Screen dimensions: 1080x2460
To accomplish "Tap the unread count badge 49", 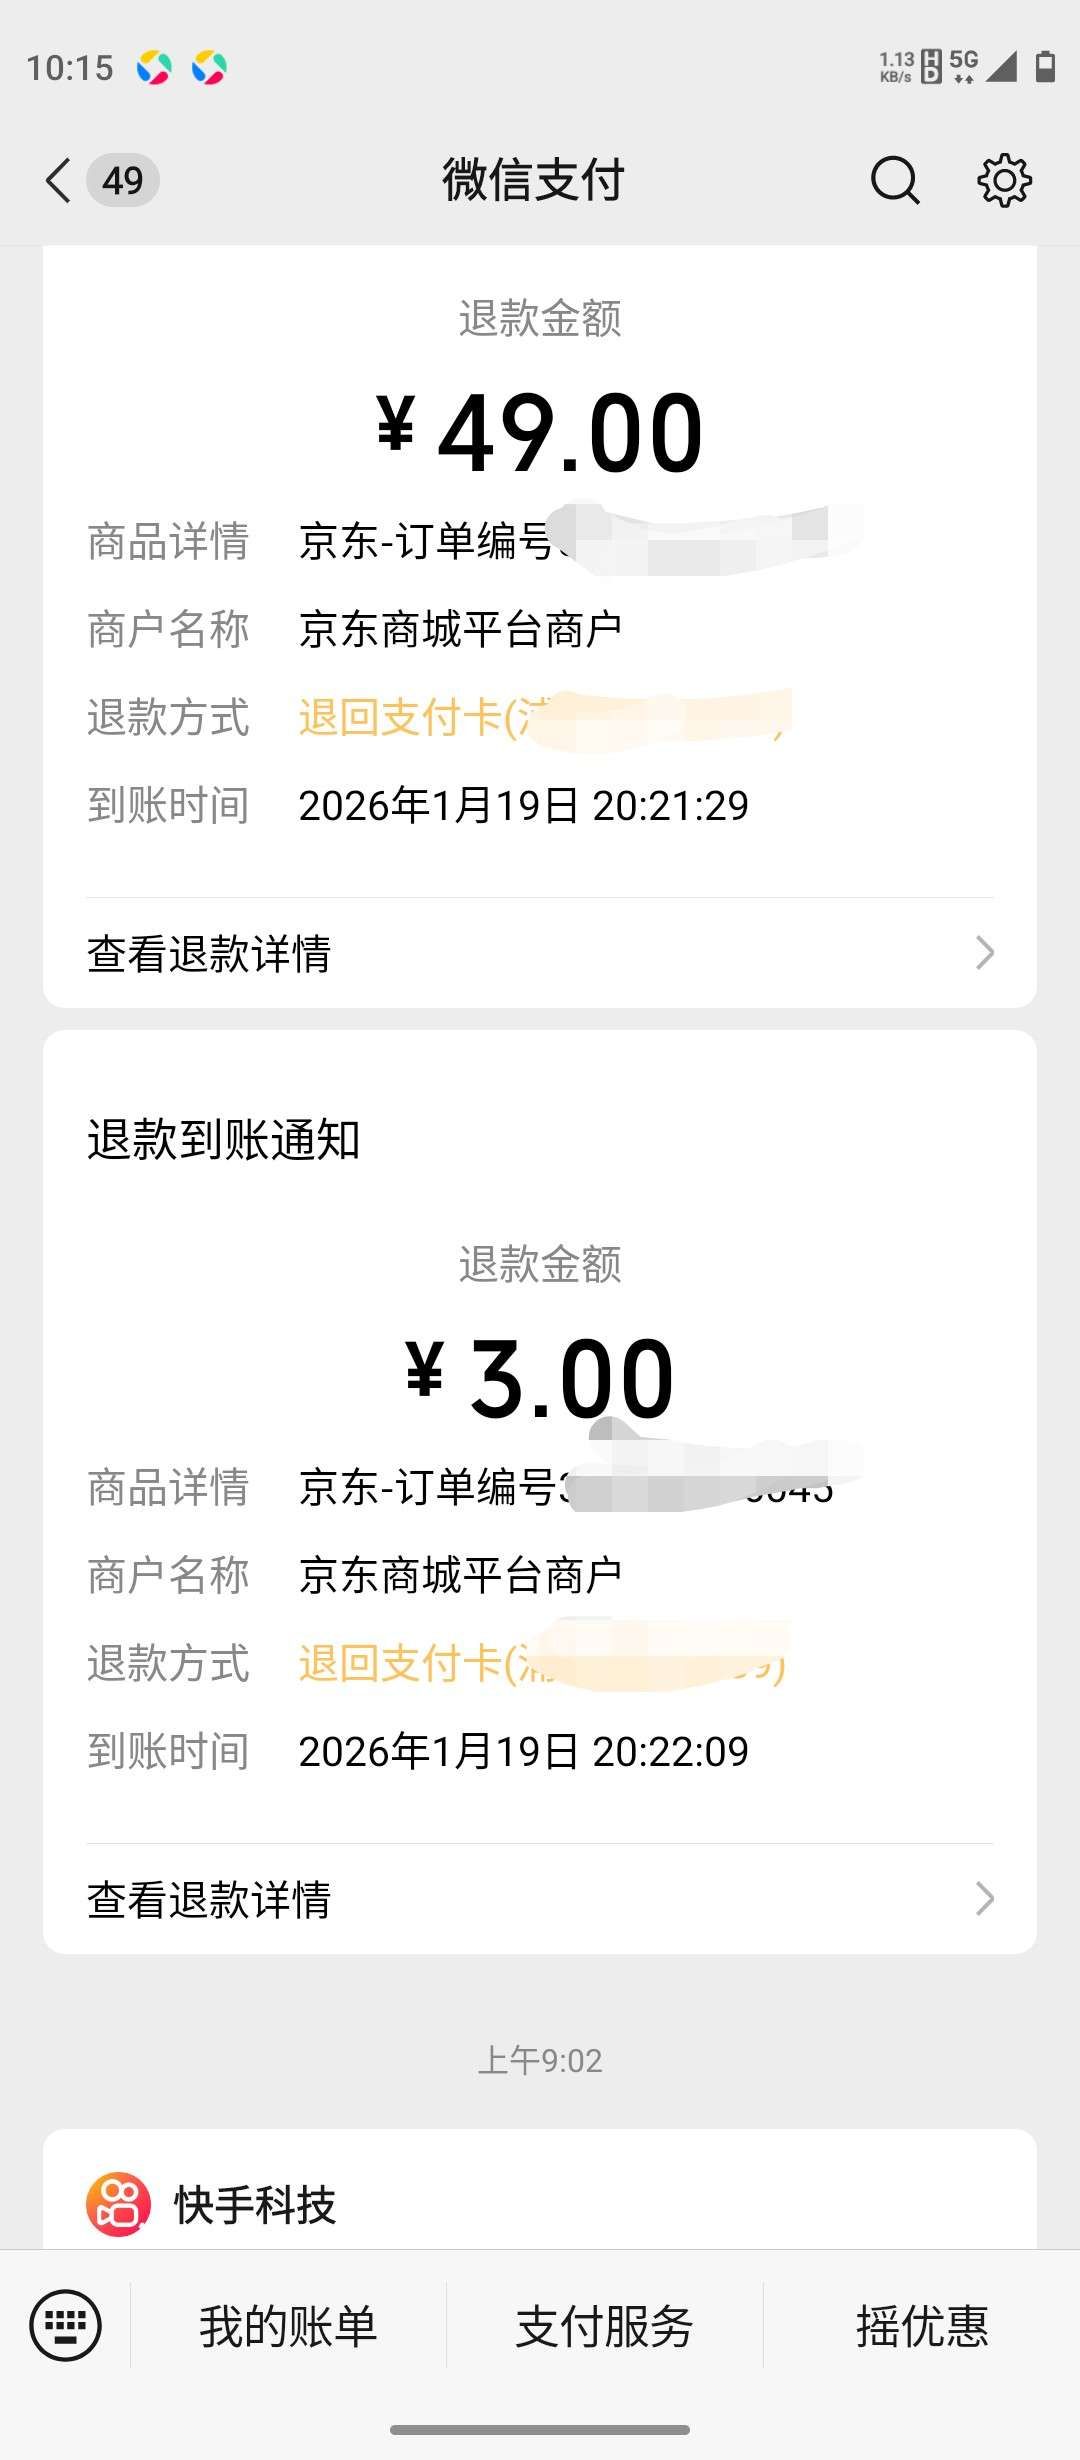I will [123, 181].
